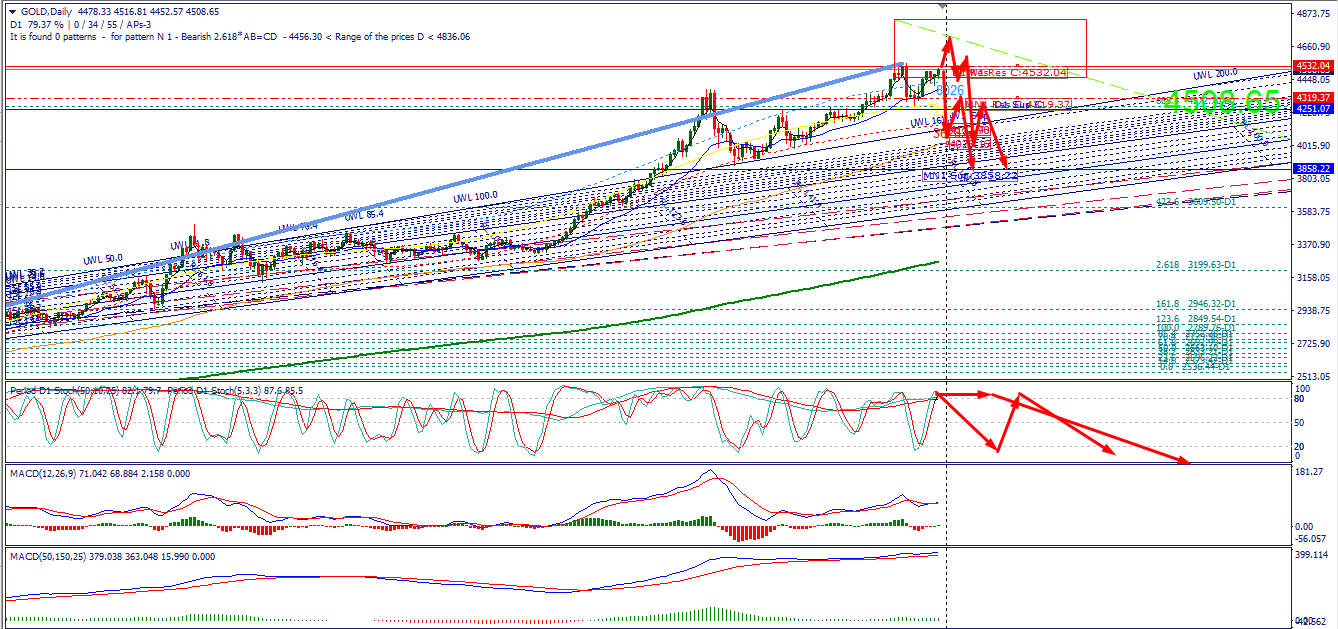Click the large green 4508.65 price text

[1221, 101]
